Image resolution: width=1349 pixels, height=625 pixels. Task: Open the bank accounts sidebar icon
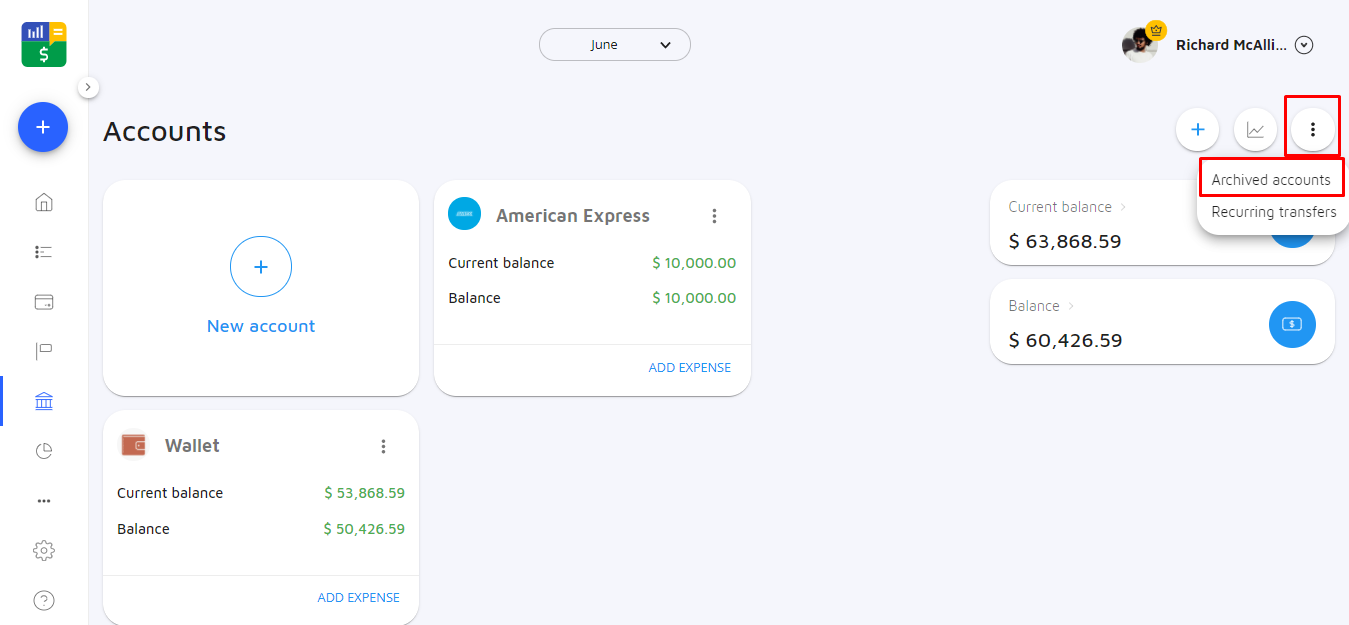44,401
